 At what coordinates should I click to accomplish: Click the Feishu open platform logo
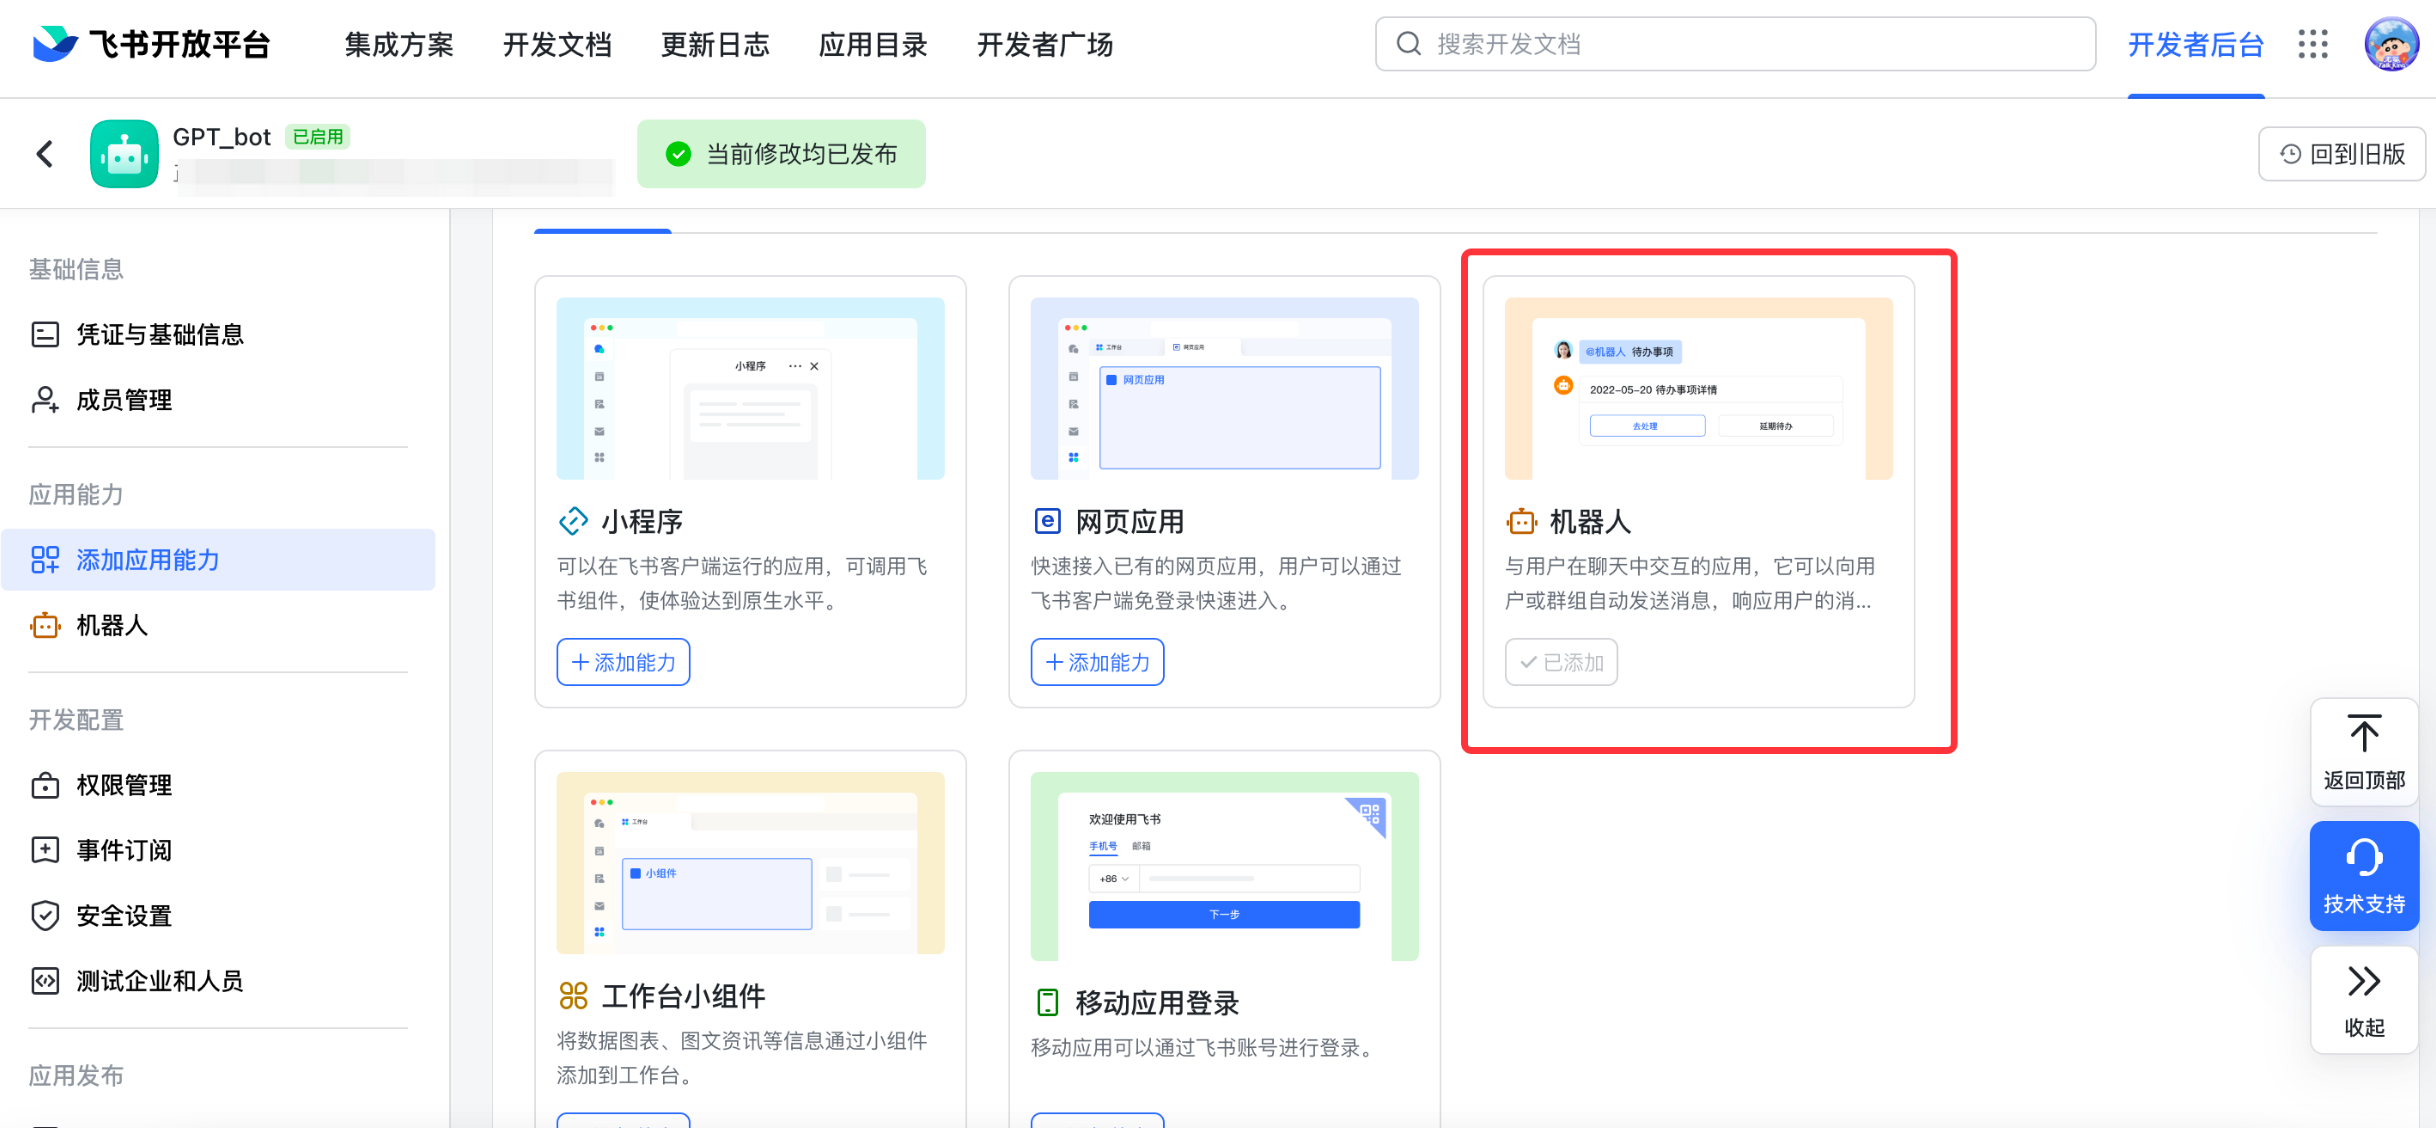150,44
